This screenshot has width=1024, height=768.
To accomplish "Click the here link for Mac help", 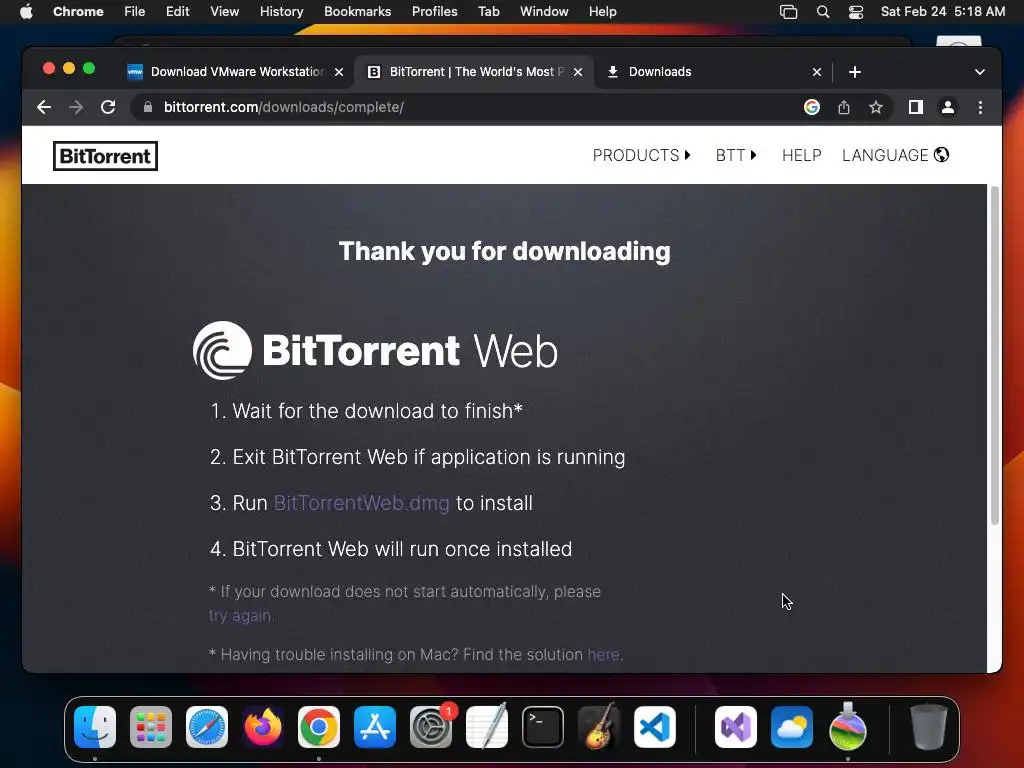I will [603, 654].
